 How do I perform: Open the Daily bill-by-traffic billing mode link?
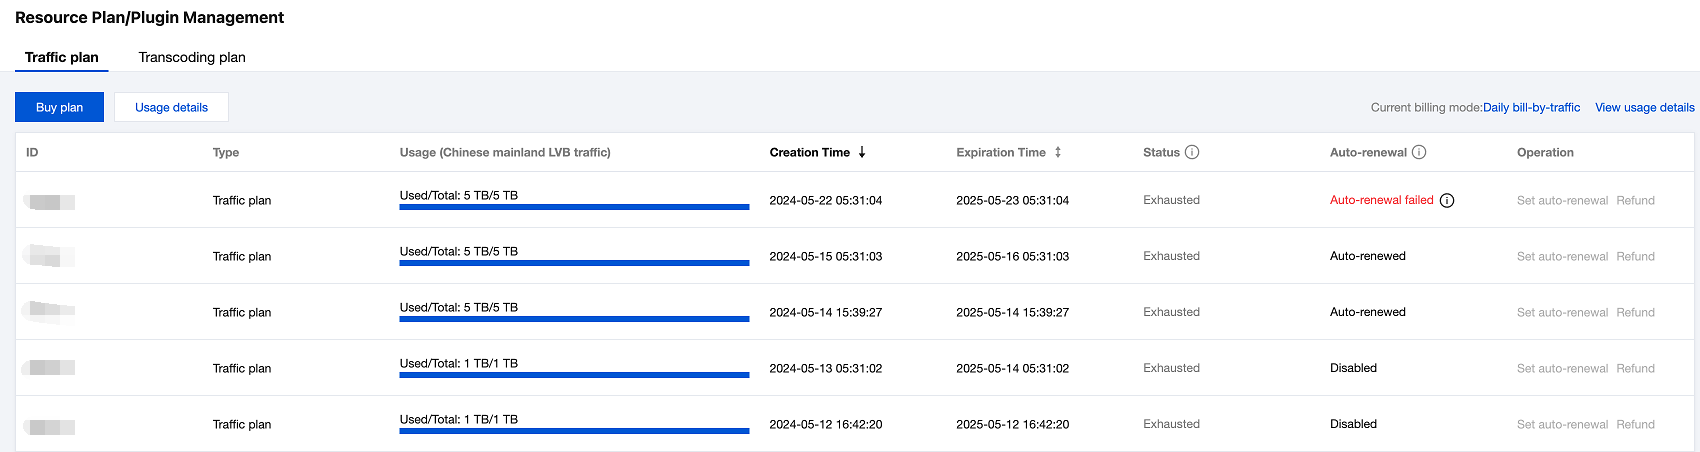coord(1531,107)
